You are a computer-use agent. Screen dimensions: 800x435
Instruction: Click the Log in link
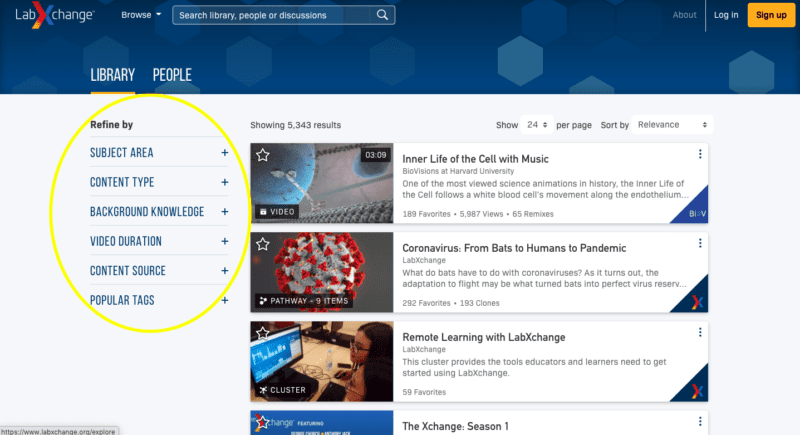(x=726, y=15)
